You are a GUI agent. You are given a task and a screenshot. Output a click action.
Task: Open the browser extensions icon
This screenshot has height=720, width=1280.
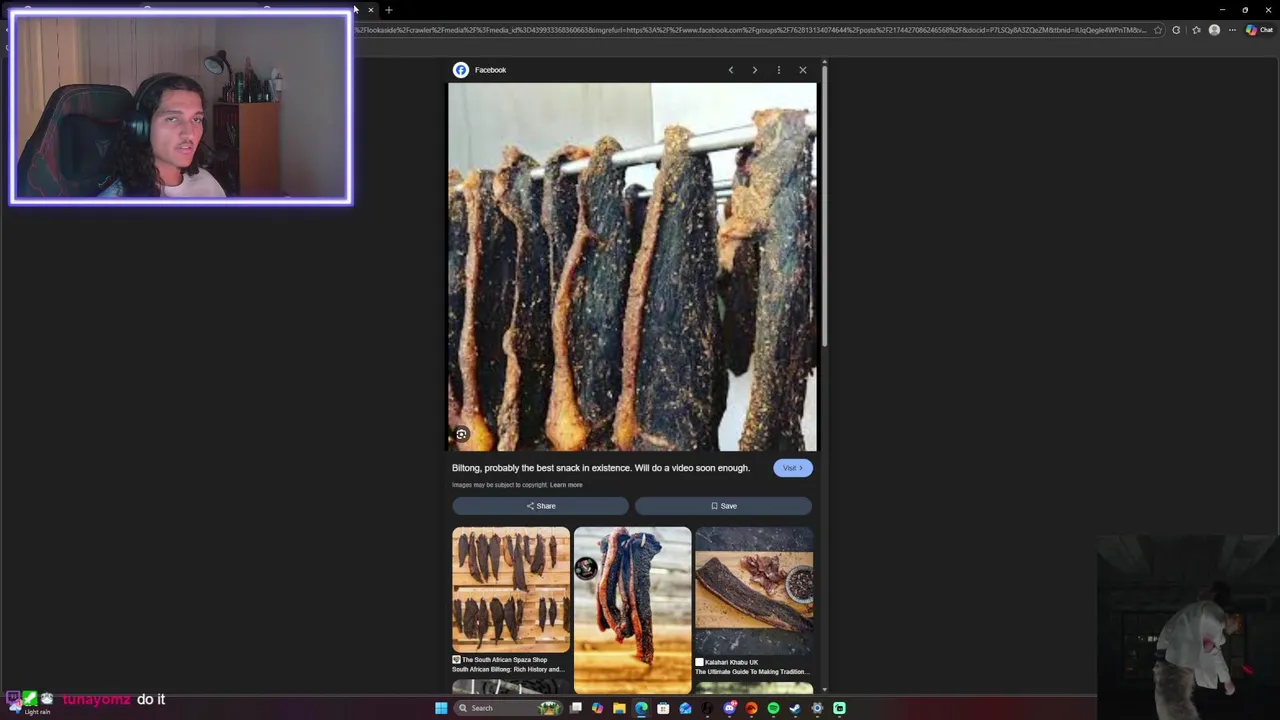pos(1176,30)
